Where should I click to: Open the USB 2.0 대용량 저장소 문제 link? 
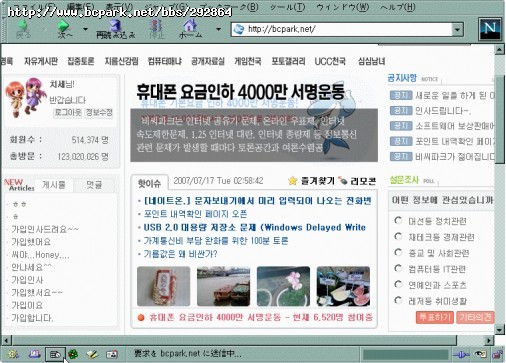(x=255, y=228)
